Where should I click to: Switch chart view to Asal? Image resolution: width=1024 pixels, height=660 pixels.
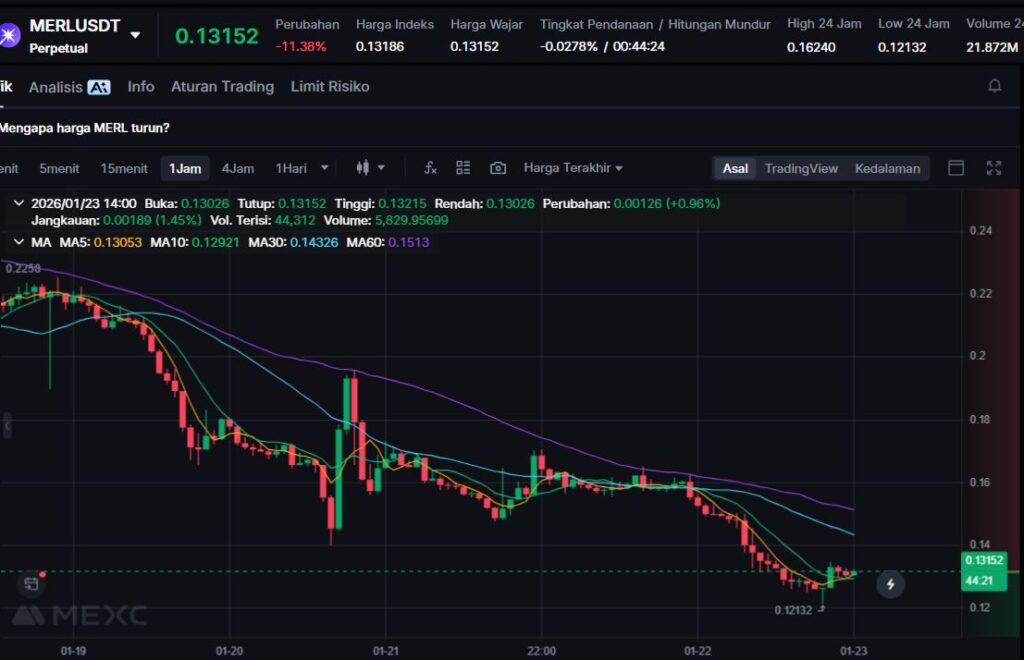click(735, 168)
